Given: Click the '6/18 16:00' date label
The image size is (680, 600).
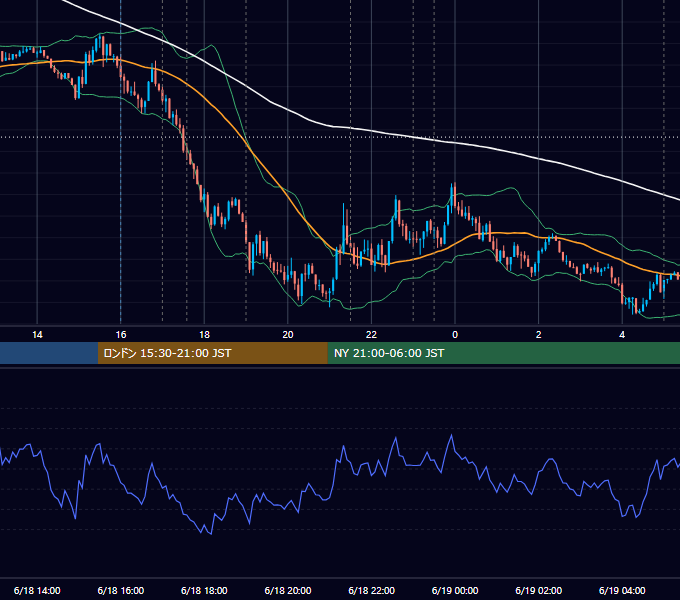Looking at the screenshot, I should [121, 590].
